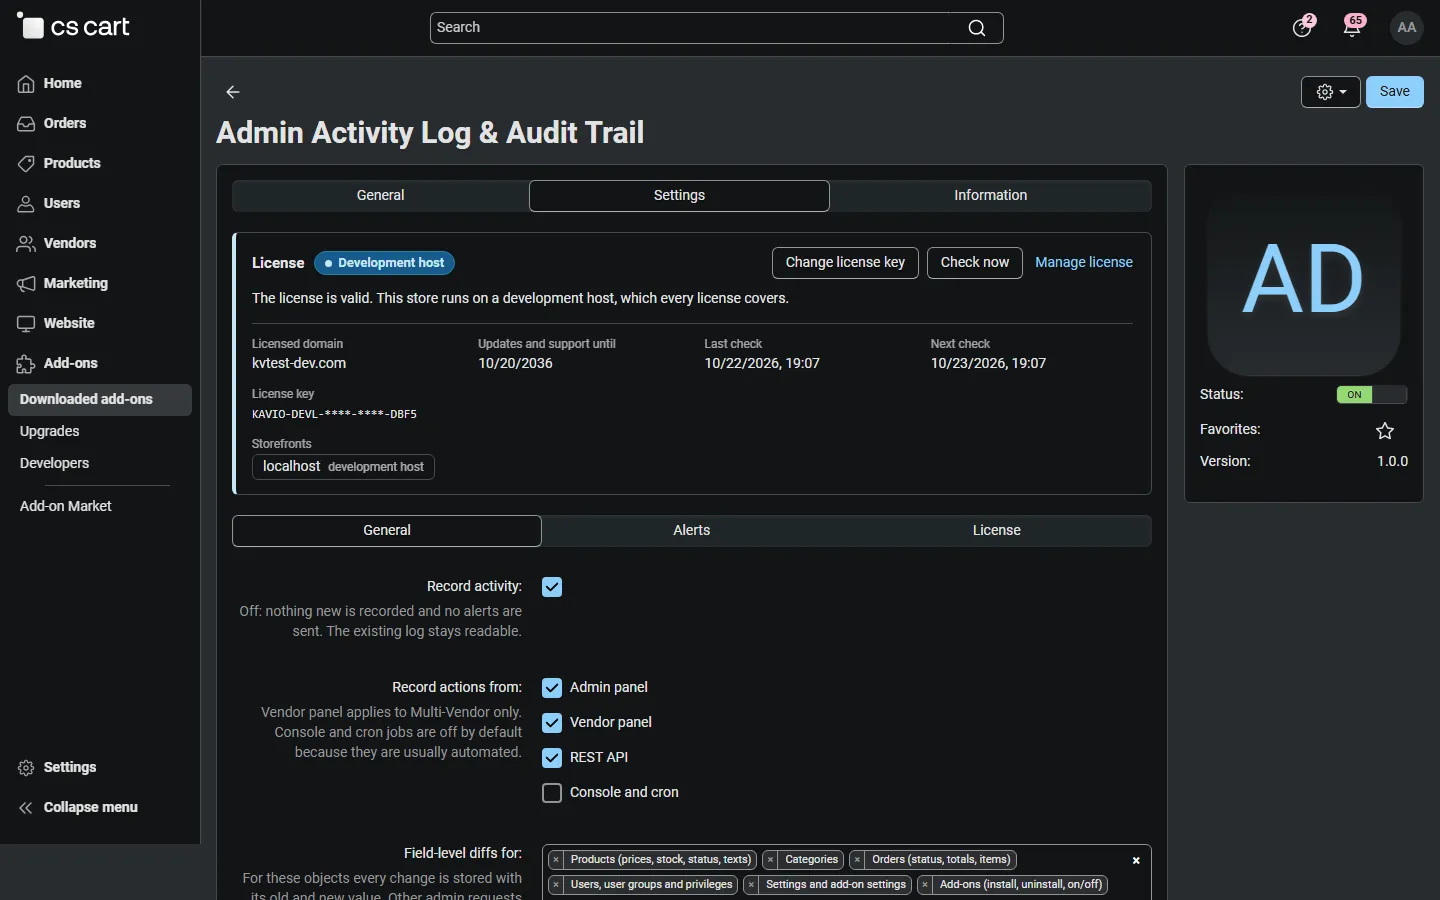1440x900 pixels.
Task: Click the Save button
Action: point(1395,92)
